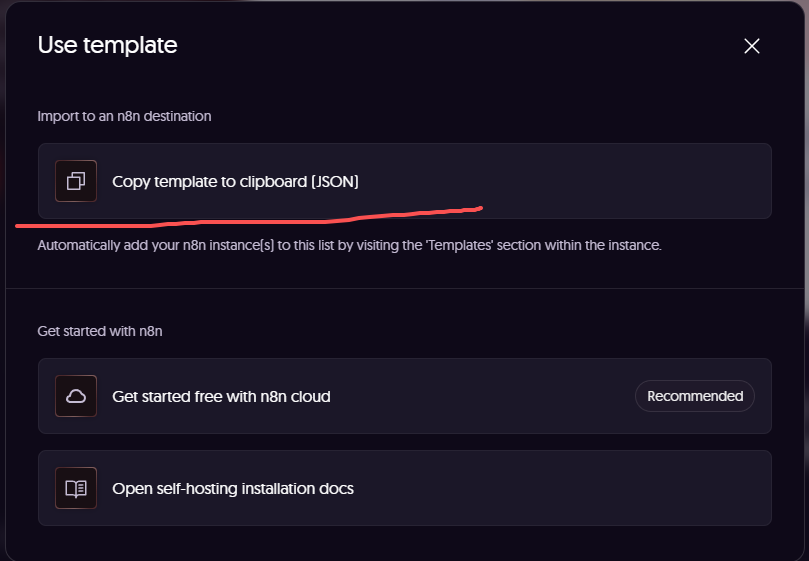Viewport: 809px width, 561px height.
Task: Click empty area right of Copy template row
Action: [x=600, y=181]
